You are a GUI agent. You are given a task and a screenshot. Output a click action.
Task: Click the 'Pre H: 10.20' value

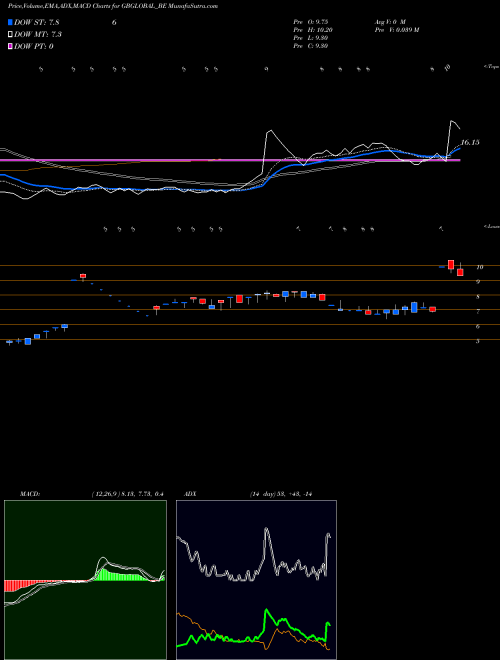[312, 30]
